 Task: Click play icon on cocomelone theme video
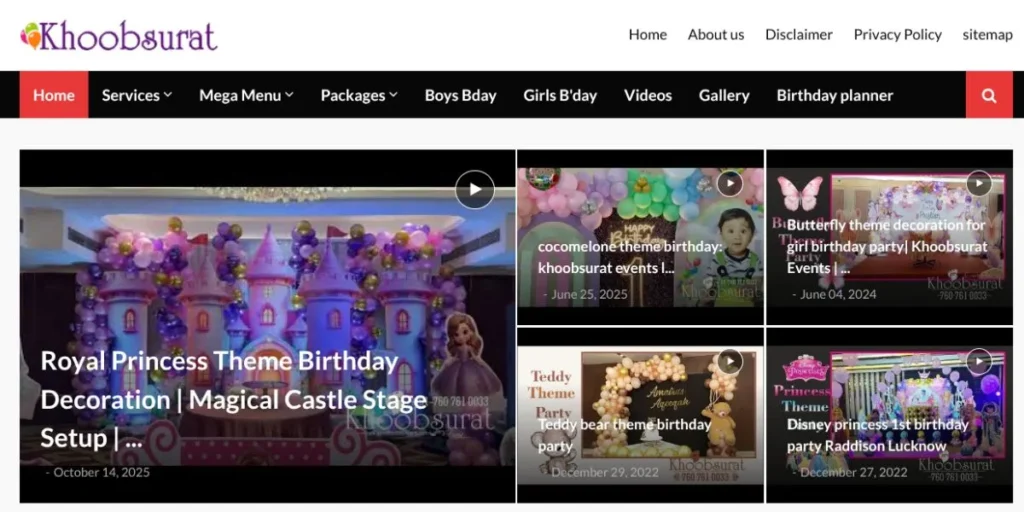tap(730, 183)
